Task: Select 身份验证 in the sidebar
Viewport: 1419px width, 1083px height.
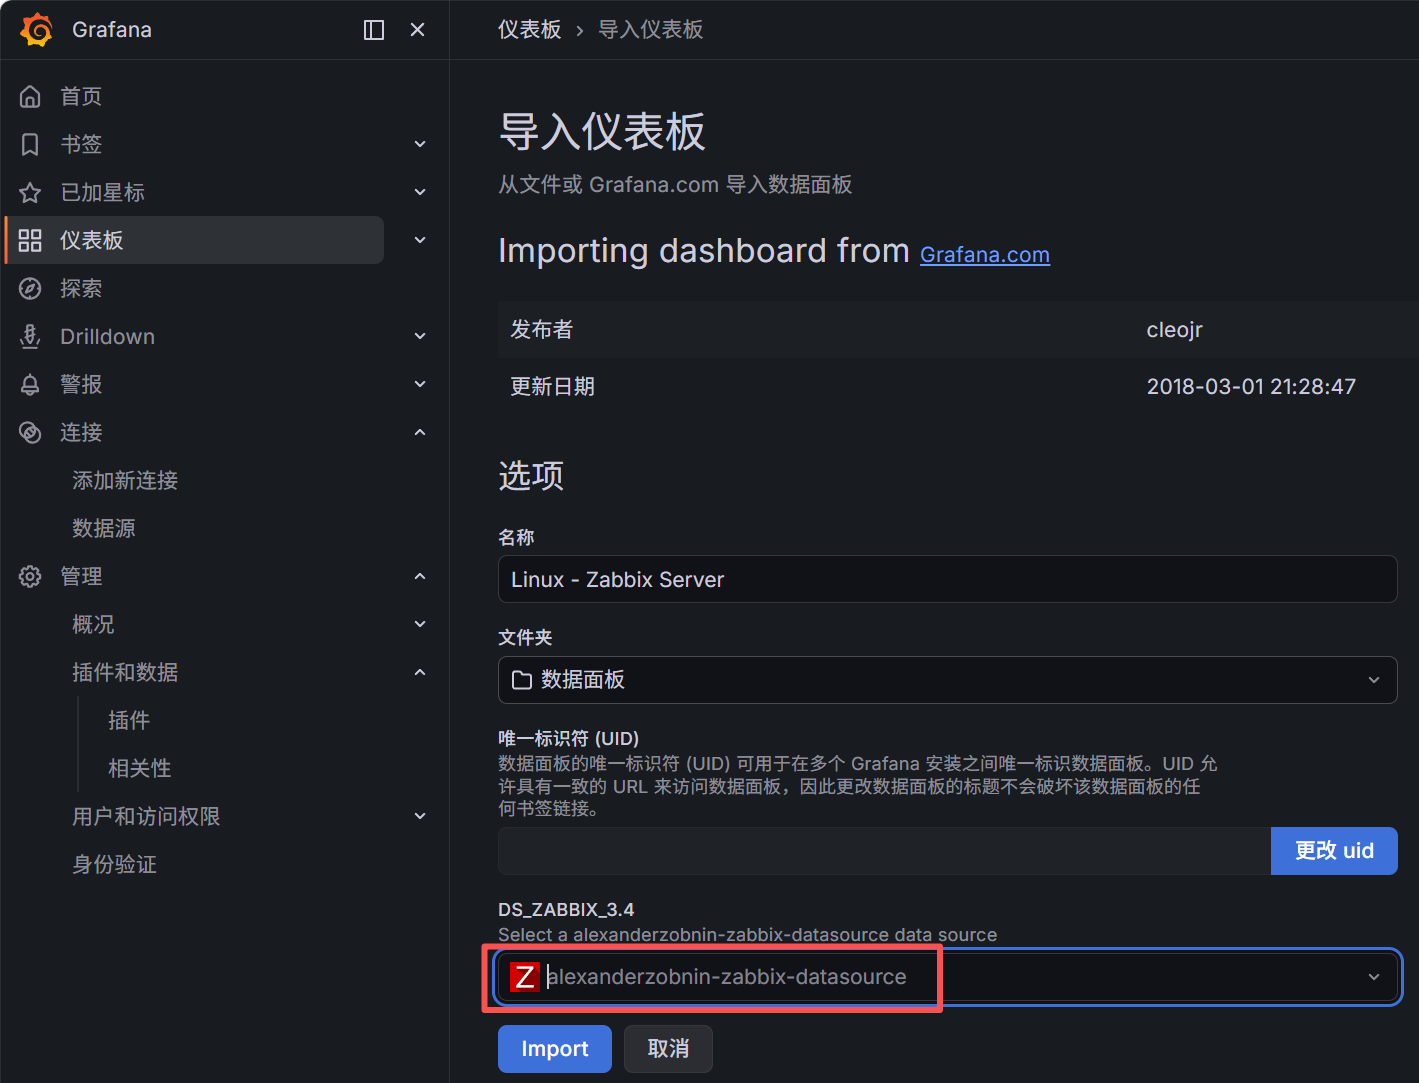Action: 114,864
